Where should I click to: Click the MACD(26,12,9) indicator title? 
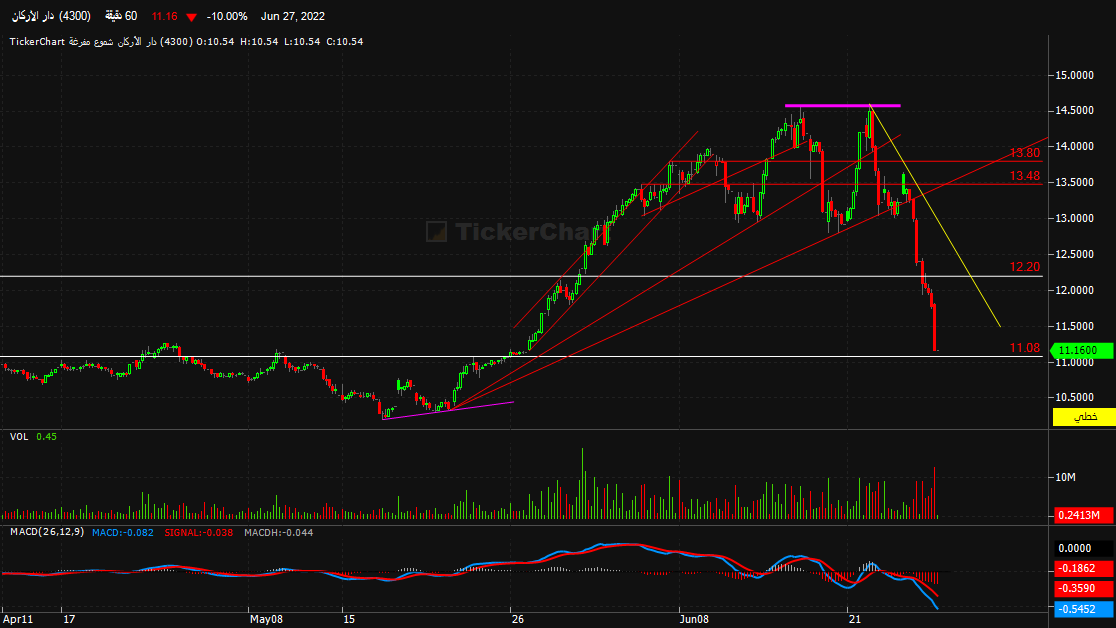pos(47,532)
